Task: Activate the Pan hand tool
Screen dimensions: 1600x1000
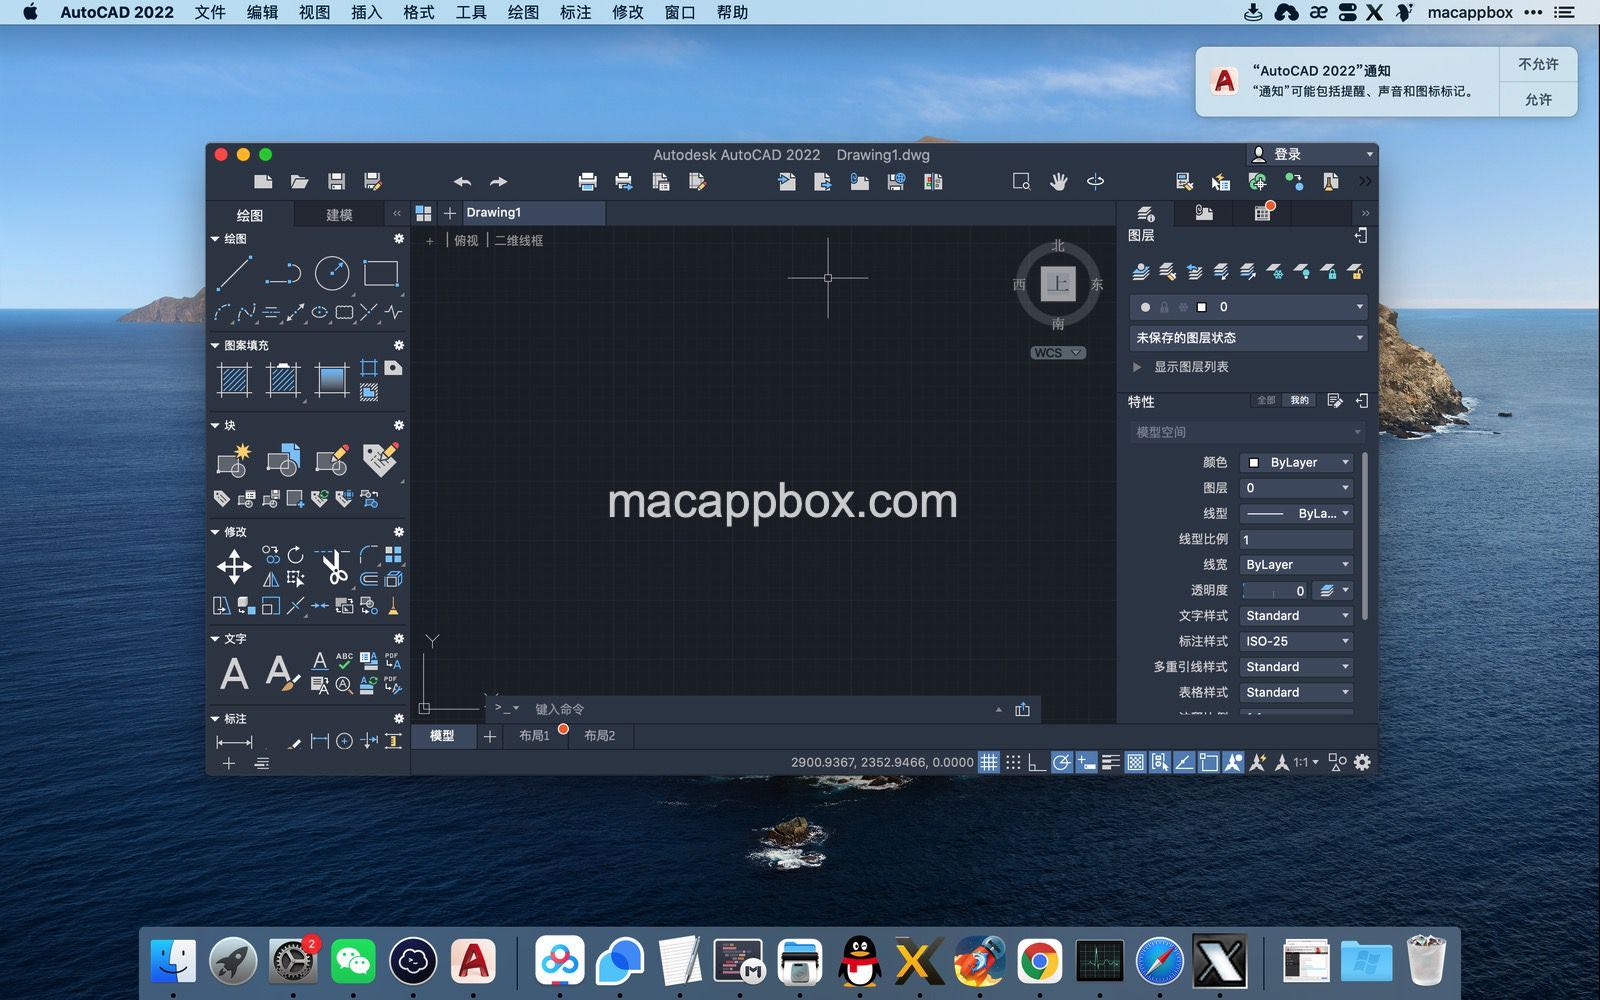Action: 1059,182
